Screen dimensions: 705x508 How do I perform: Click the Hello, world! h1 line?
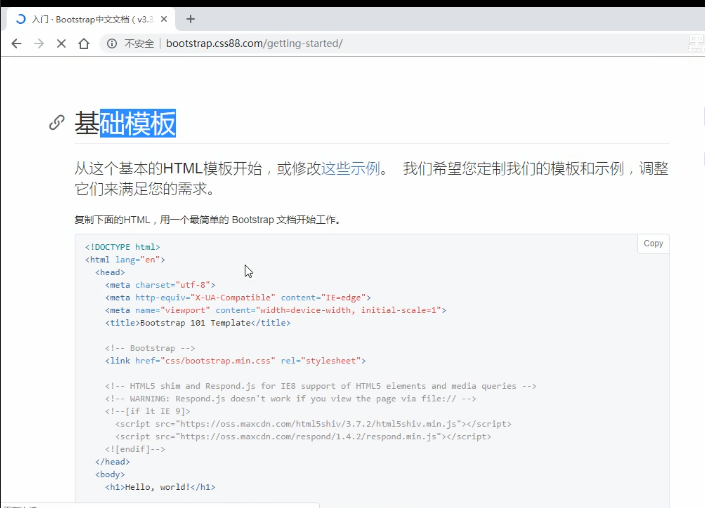coord(160,487)
